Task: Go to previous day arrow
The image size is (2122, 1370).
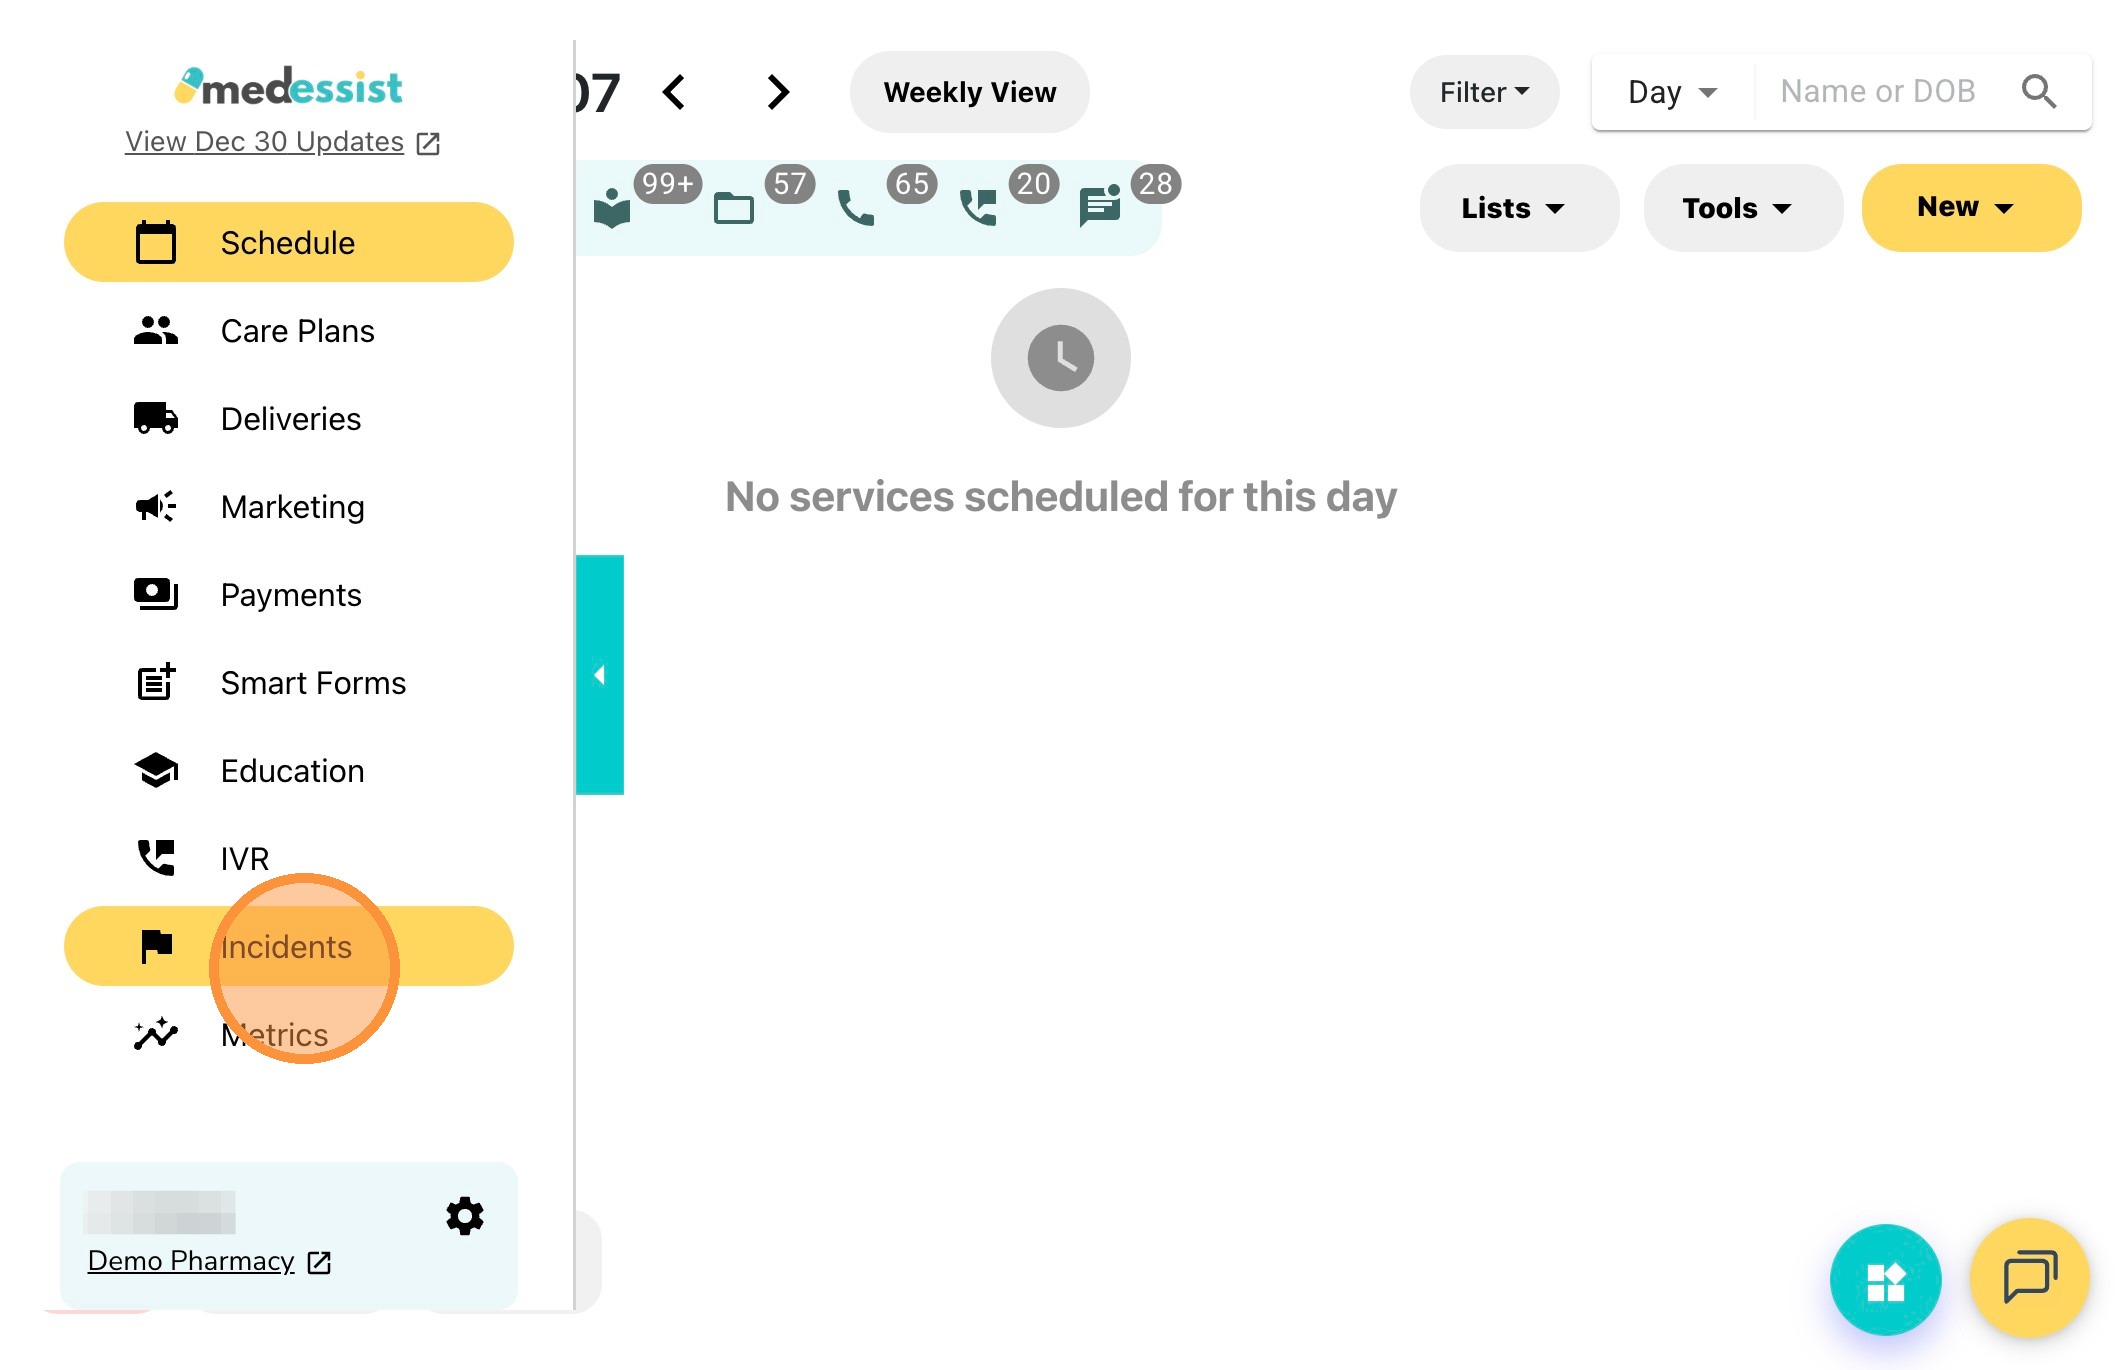Action: click(675, 92)
